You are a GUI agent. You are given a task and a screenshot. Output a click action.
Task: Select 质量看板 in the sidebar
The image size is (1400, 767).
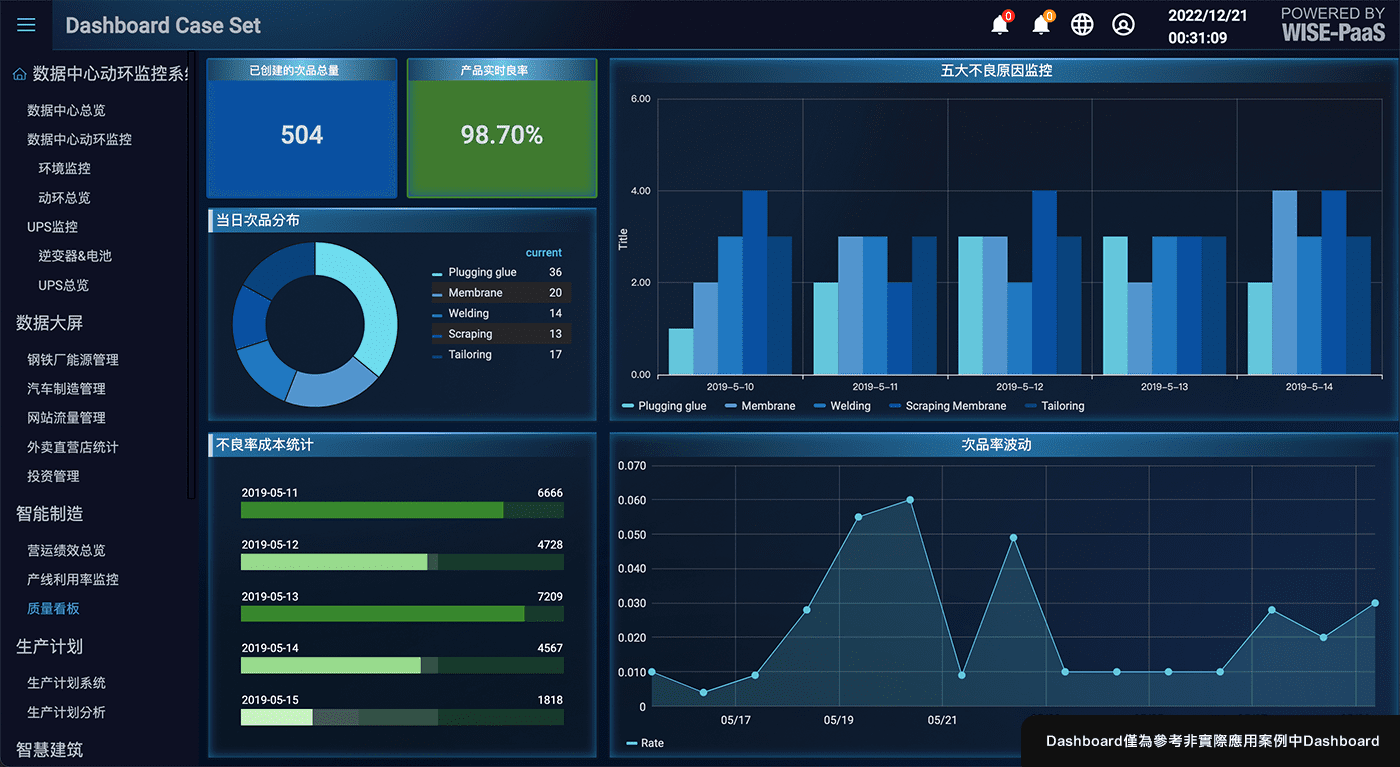(53, 608)
